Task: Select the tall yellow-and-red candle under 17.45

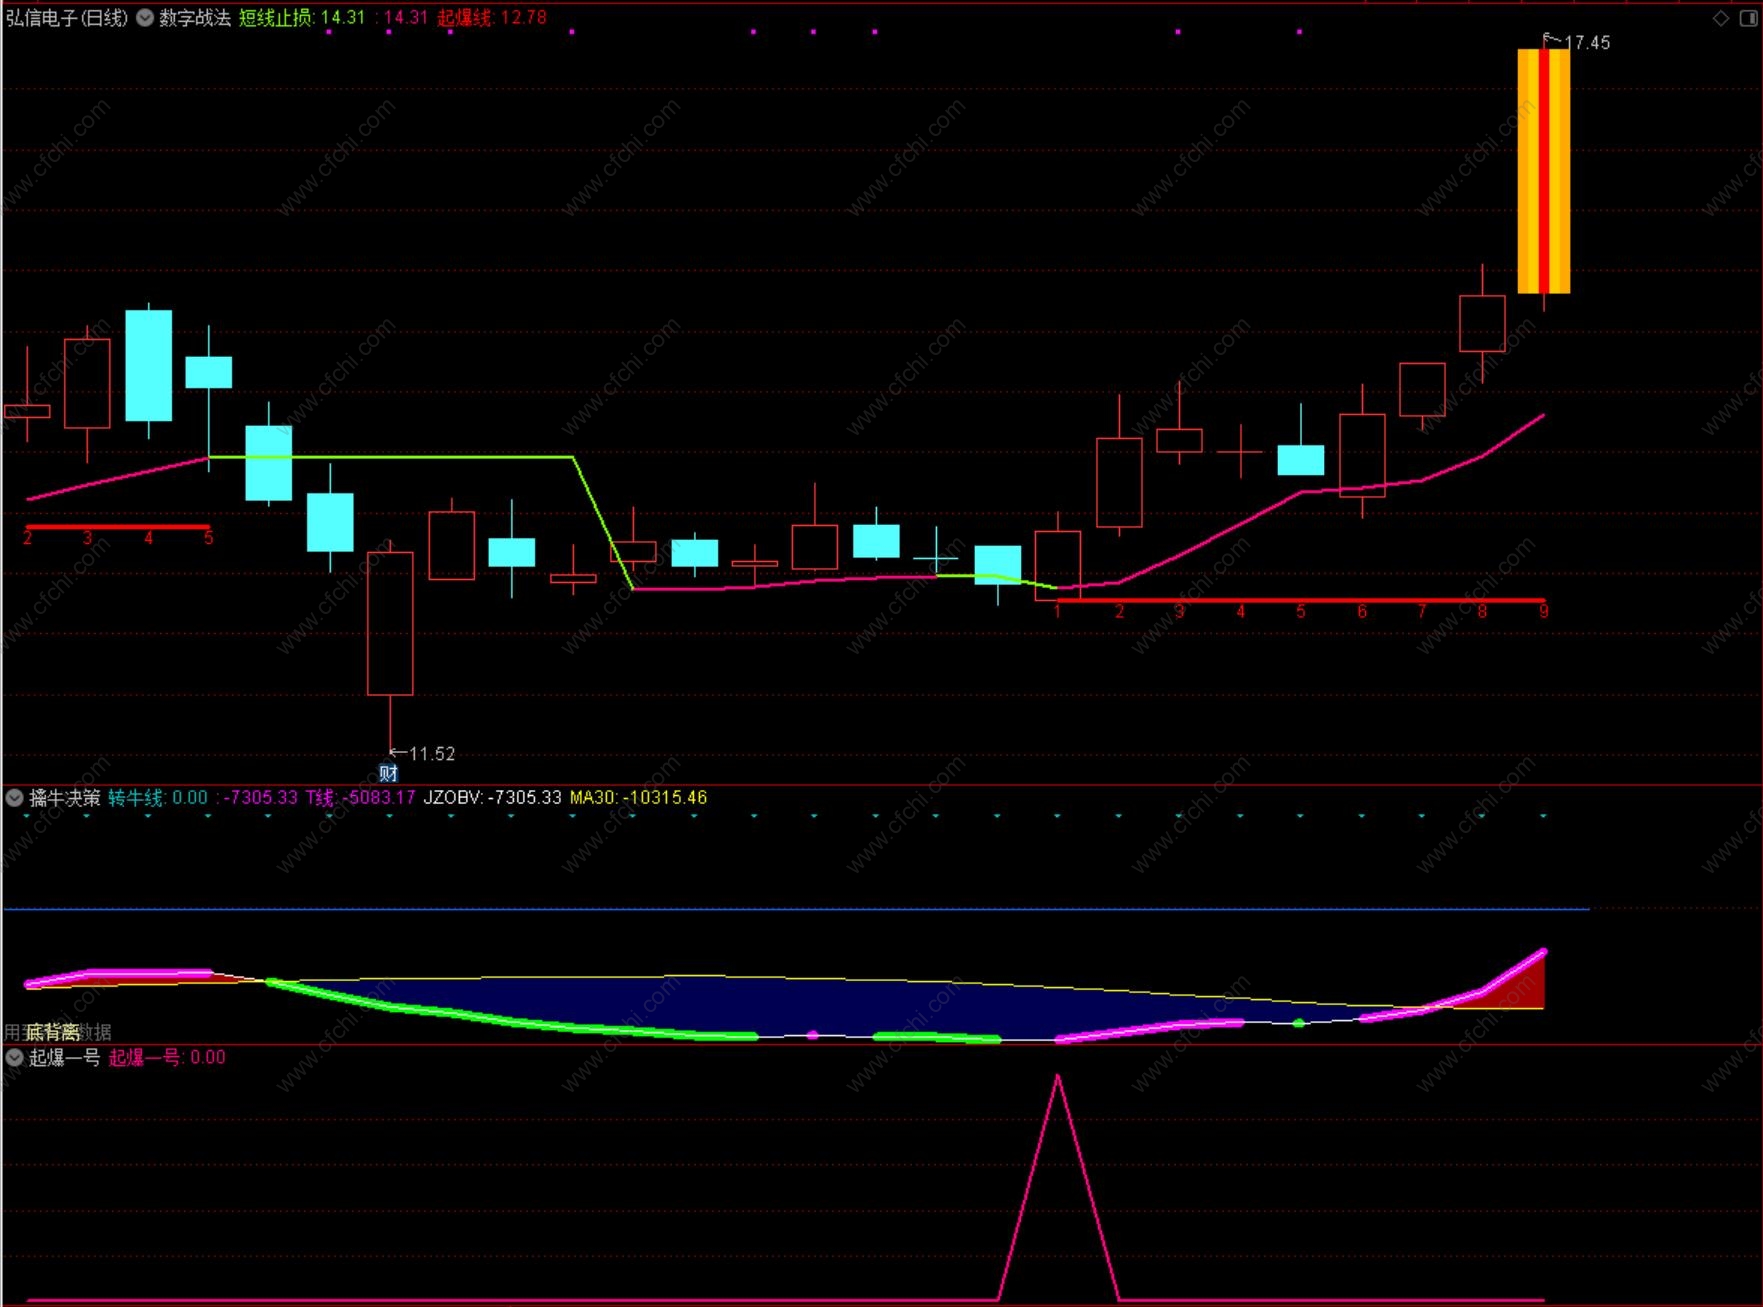Action: (1544, 171)
